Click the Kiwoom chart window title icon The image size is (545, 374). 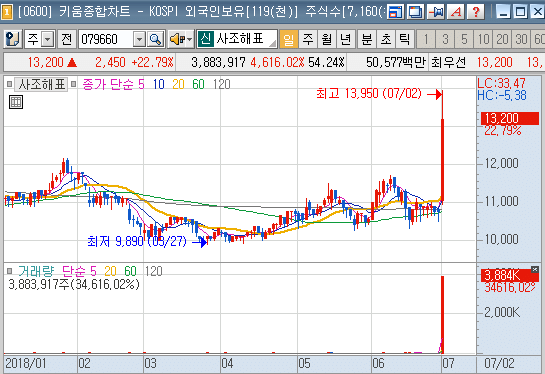(6, 12)
